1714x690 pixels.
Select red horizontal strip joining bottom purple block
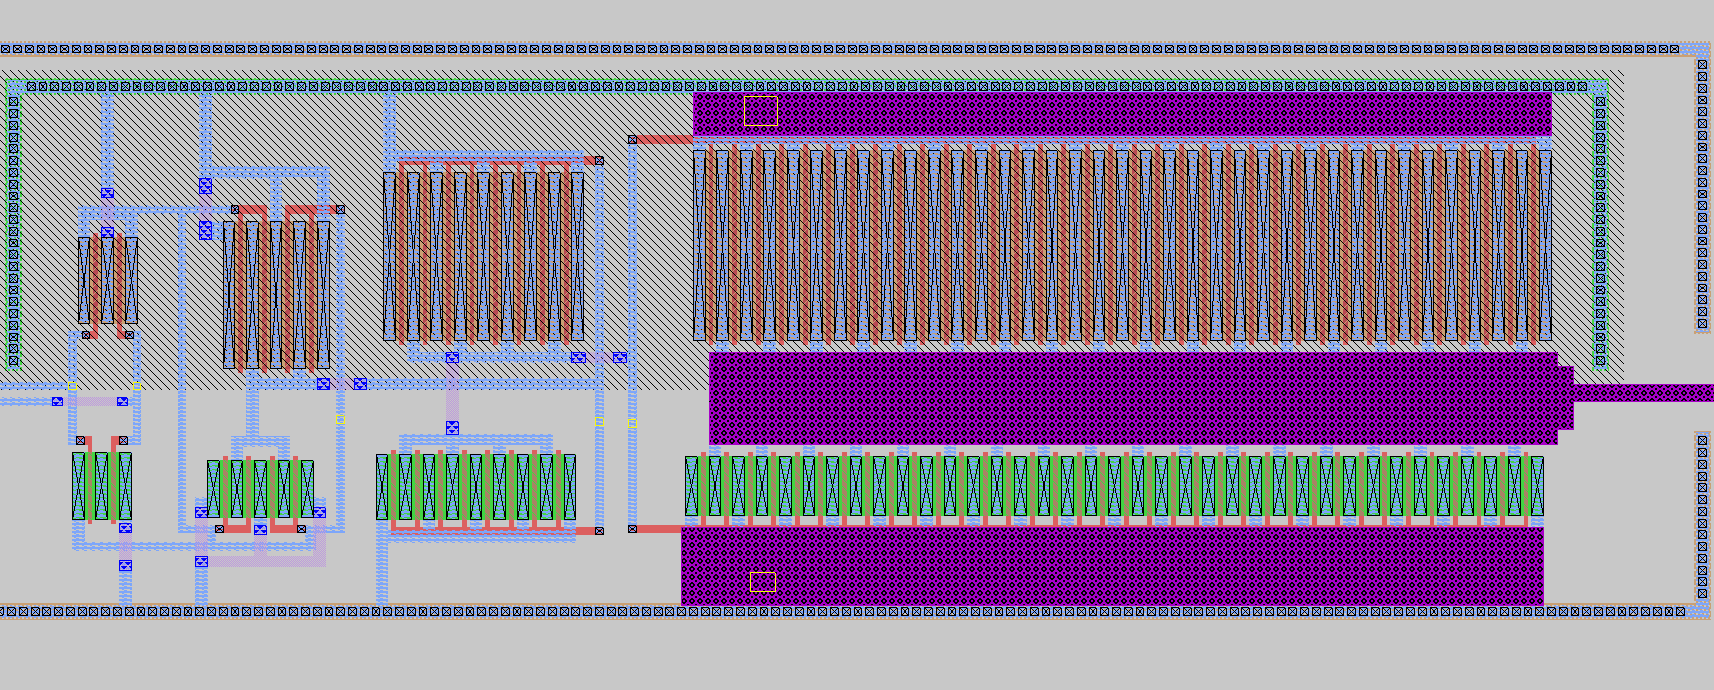coord(659,529)
